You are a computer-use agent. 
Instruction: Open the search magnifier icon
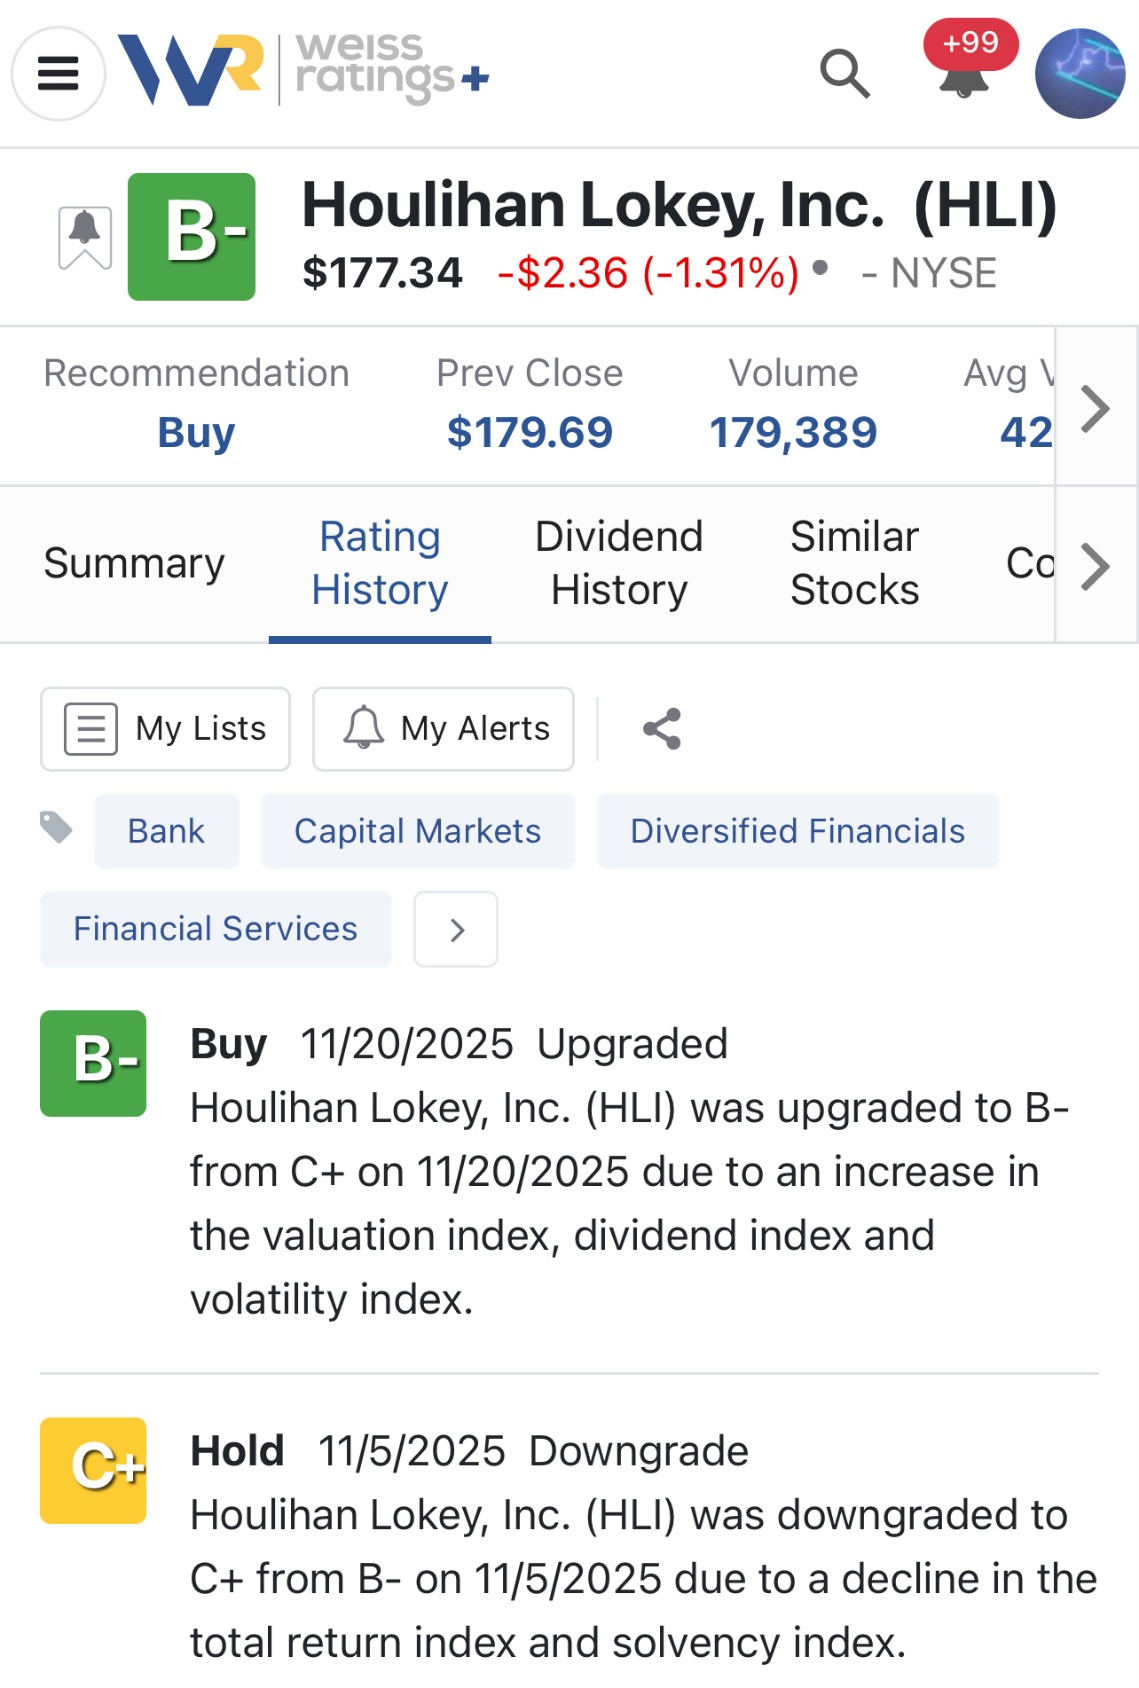click(x=845, y=73)
